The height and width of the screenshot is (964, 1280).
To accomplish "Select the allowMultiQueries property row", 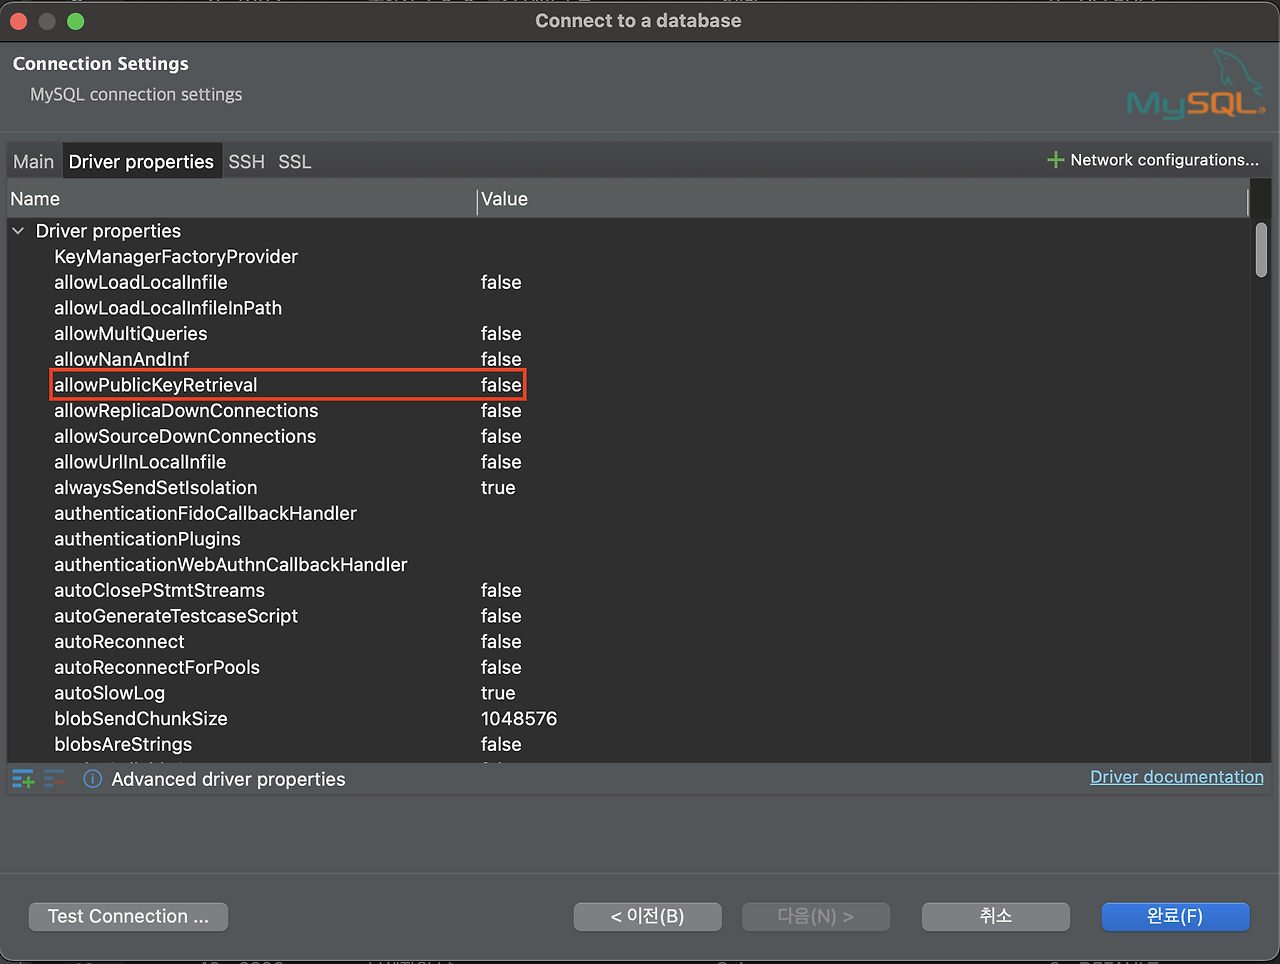I will click(x=130, y=333).
